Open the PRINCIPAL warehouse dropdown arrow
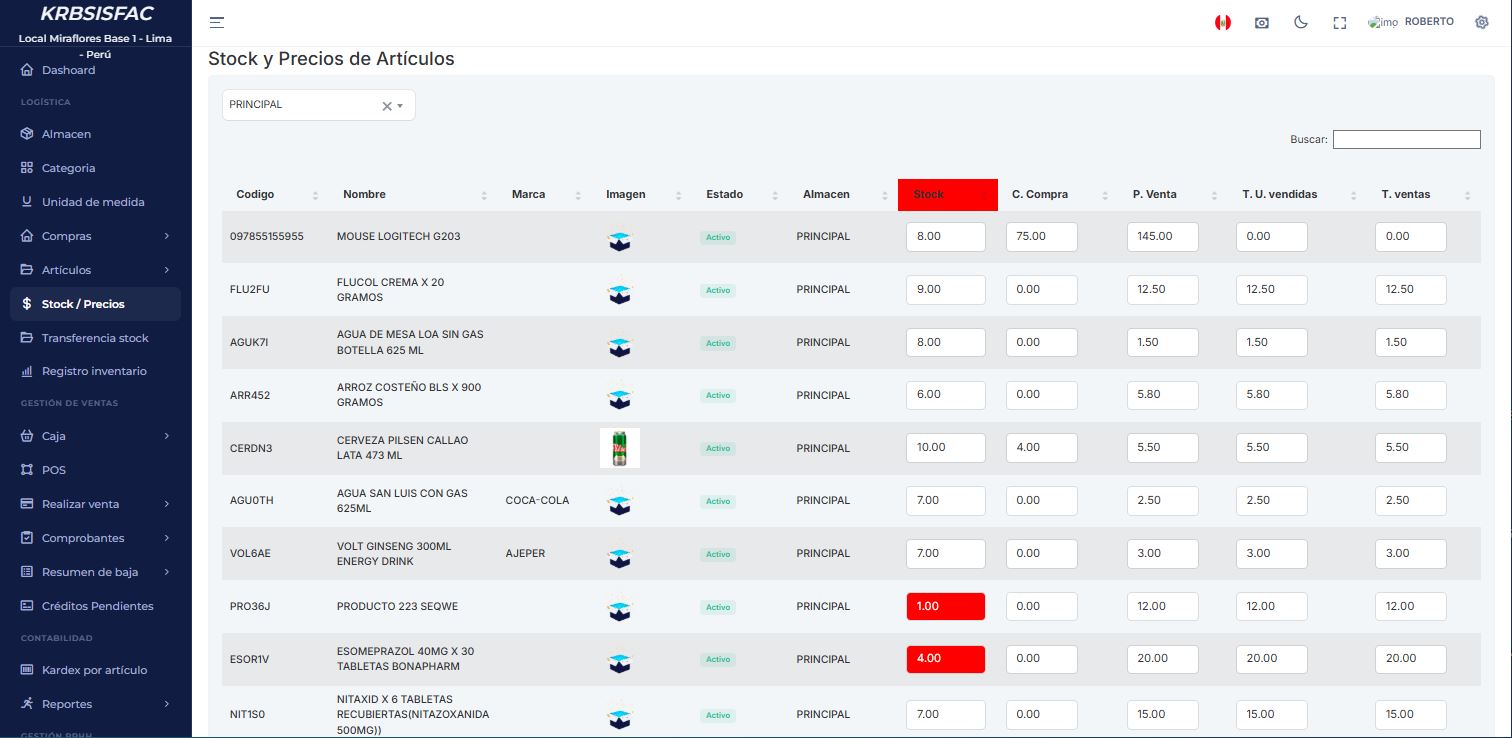 pos(400,105)
